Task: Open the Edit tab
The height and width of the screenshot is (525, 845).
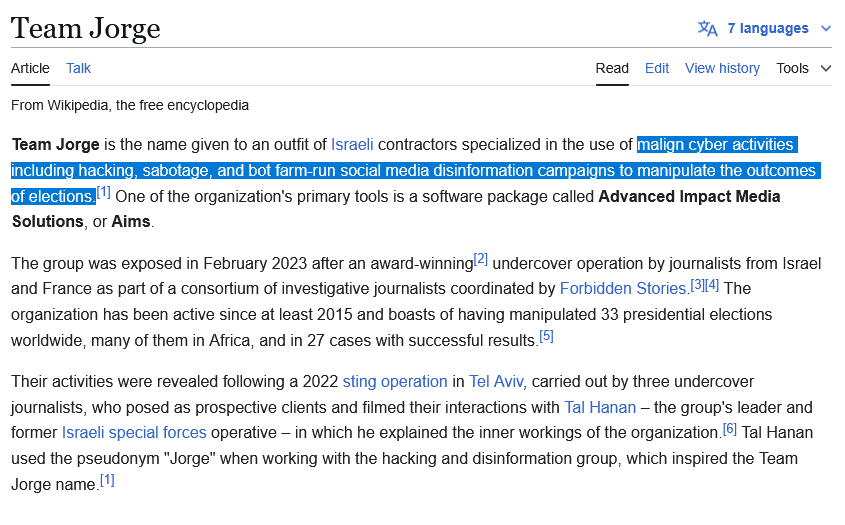Action: coord(656,68)
